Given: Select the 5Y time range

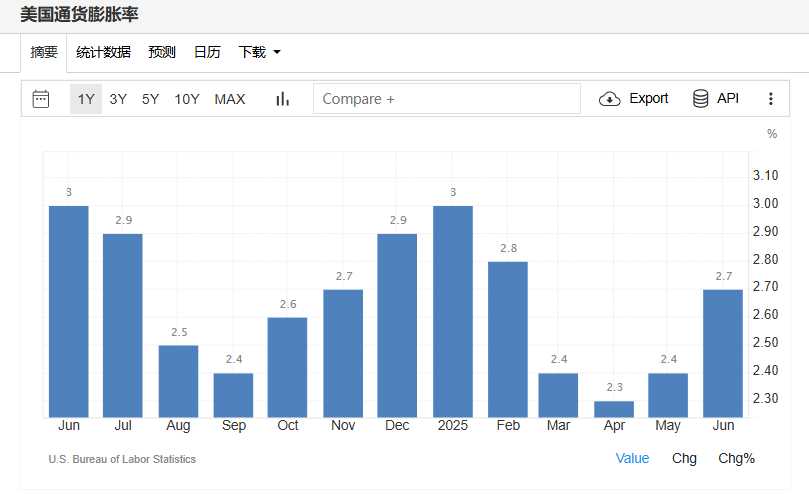Looking at the screenshot, I should coord(150,99).
